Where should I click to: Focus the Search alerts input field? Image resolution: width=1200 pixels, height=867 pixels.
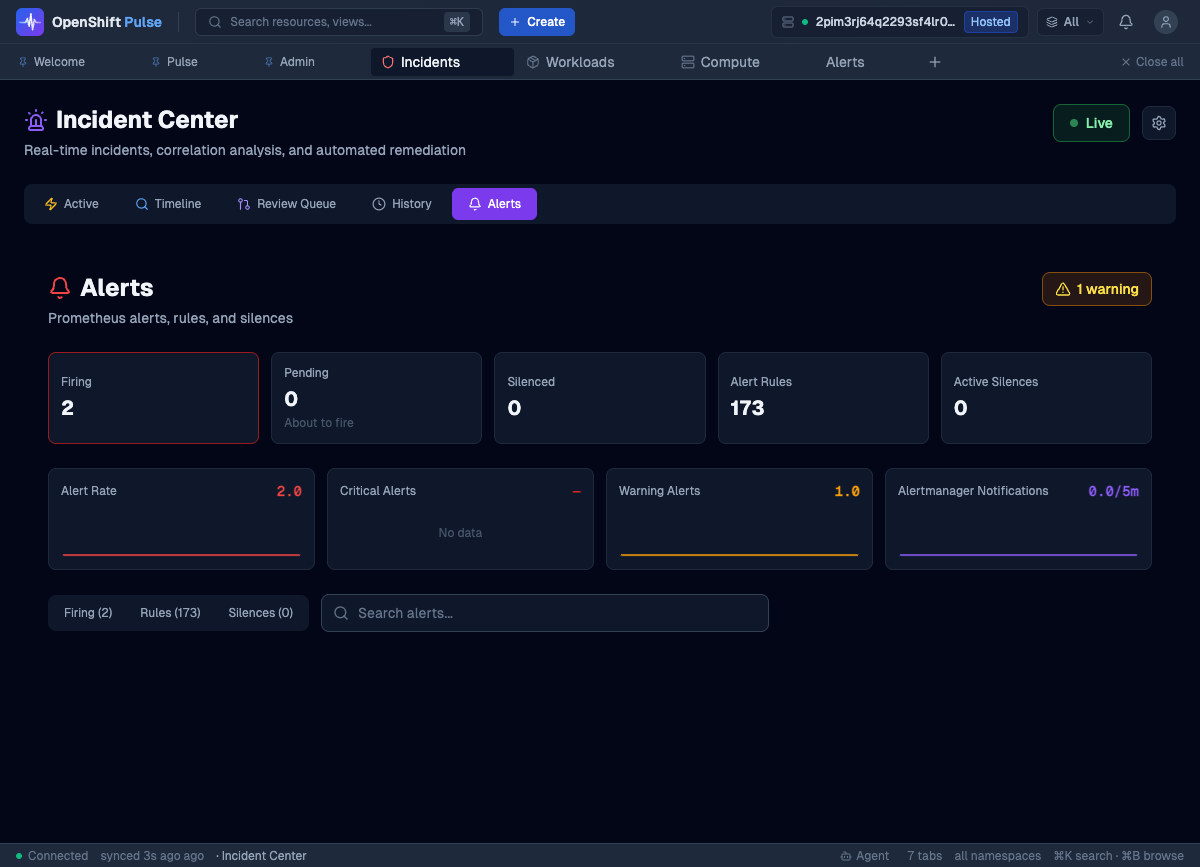[x=545, y=613]
